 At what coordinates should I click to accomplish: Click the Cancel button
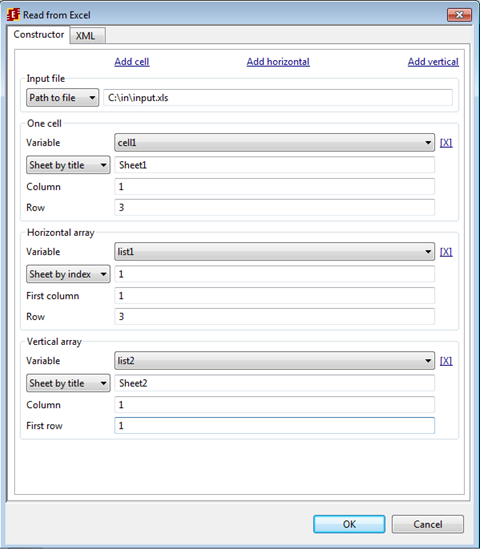click(x=428, y=524)
